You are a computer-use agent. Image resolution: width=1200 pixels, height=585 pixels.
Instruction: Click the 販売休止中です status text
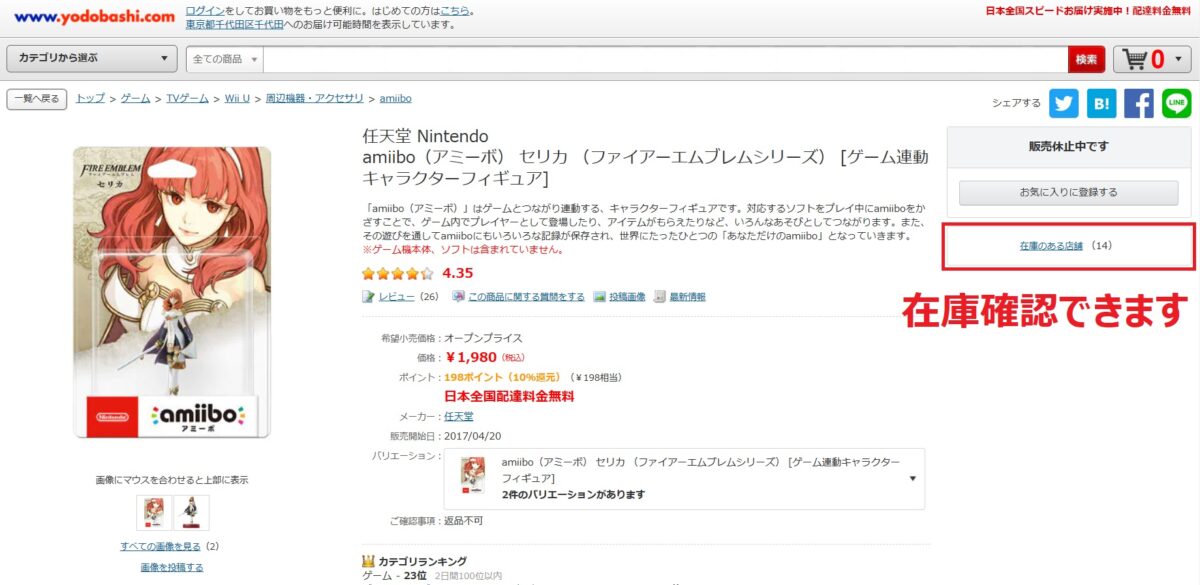tap(1069, 147)
